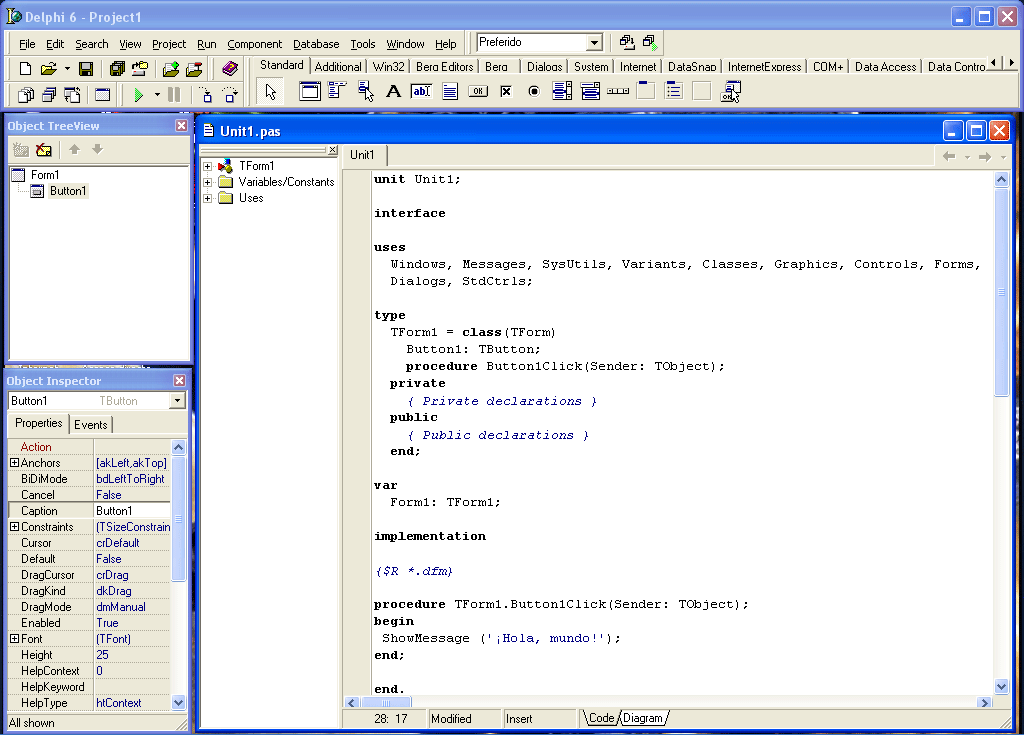
Task: Switch to the Events tab in Object Inspector
Action: [x=91, y=424]
